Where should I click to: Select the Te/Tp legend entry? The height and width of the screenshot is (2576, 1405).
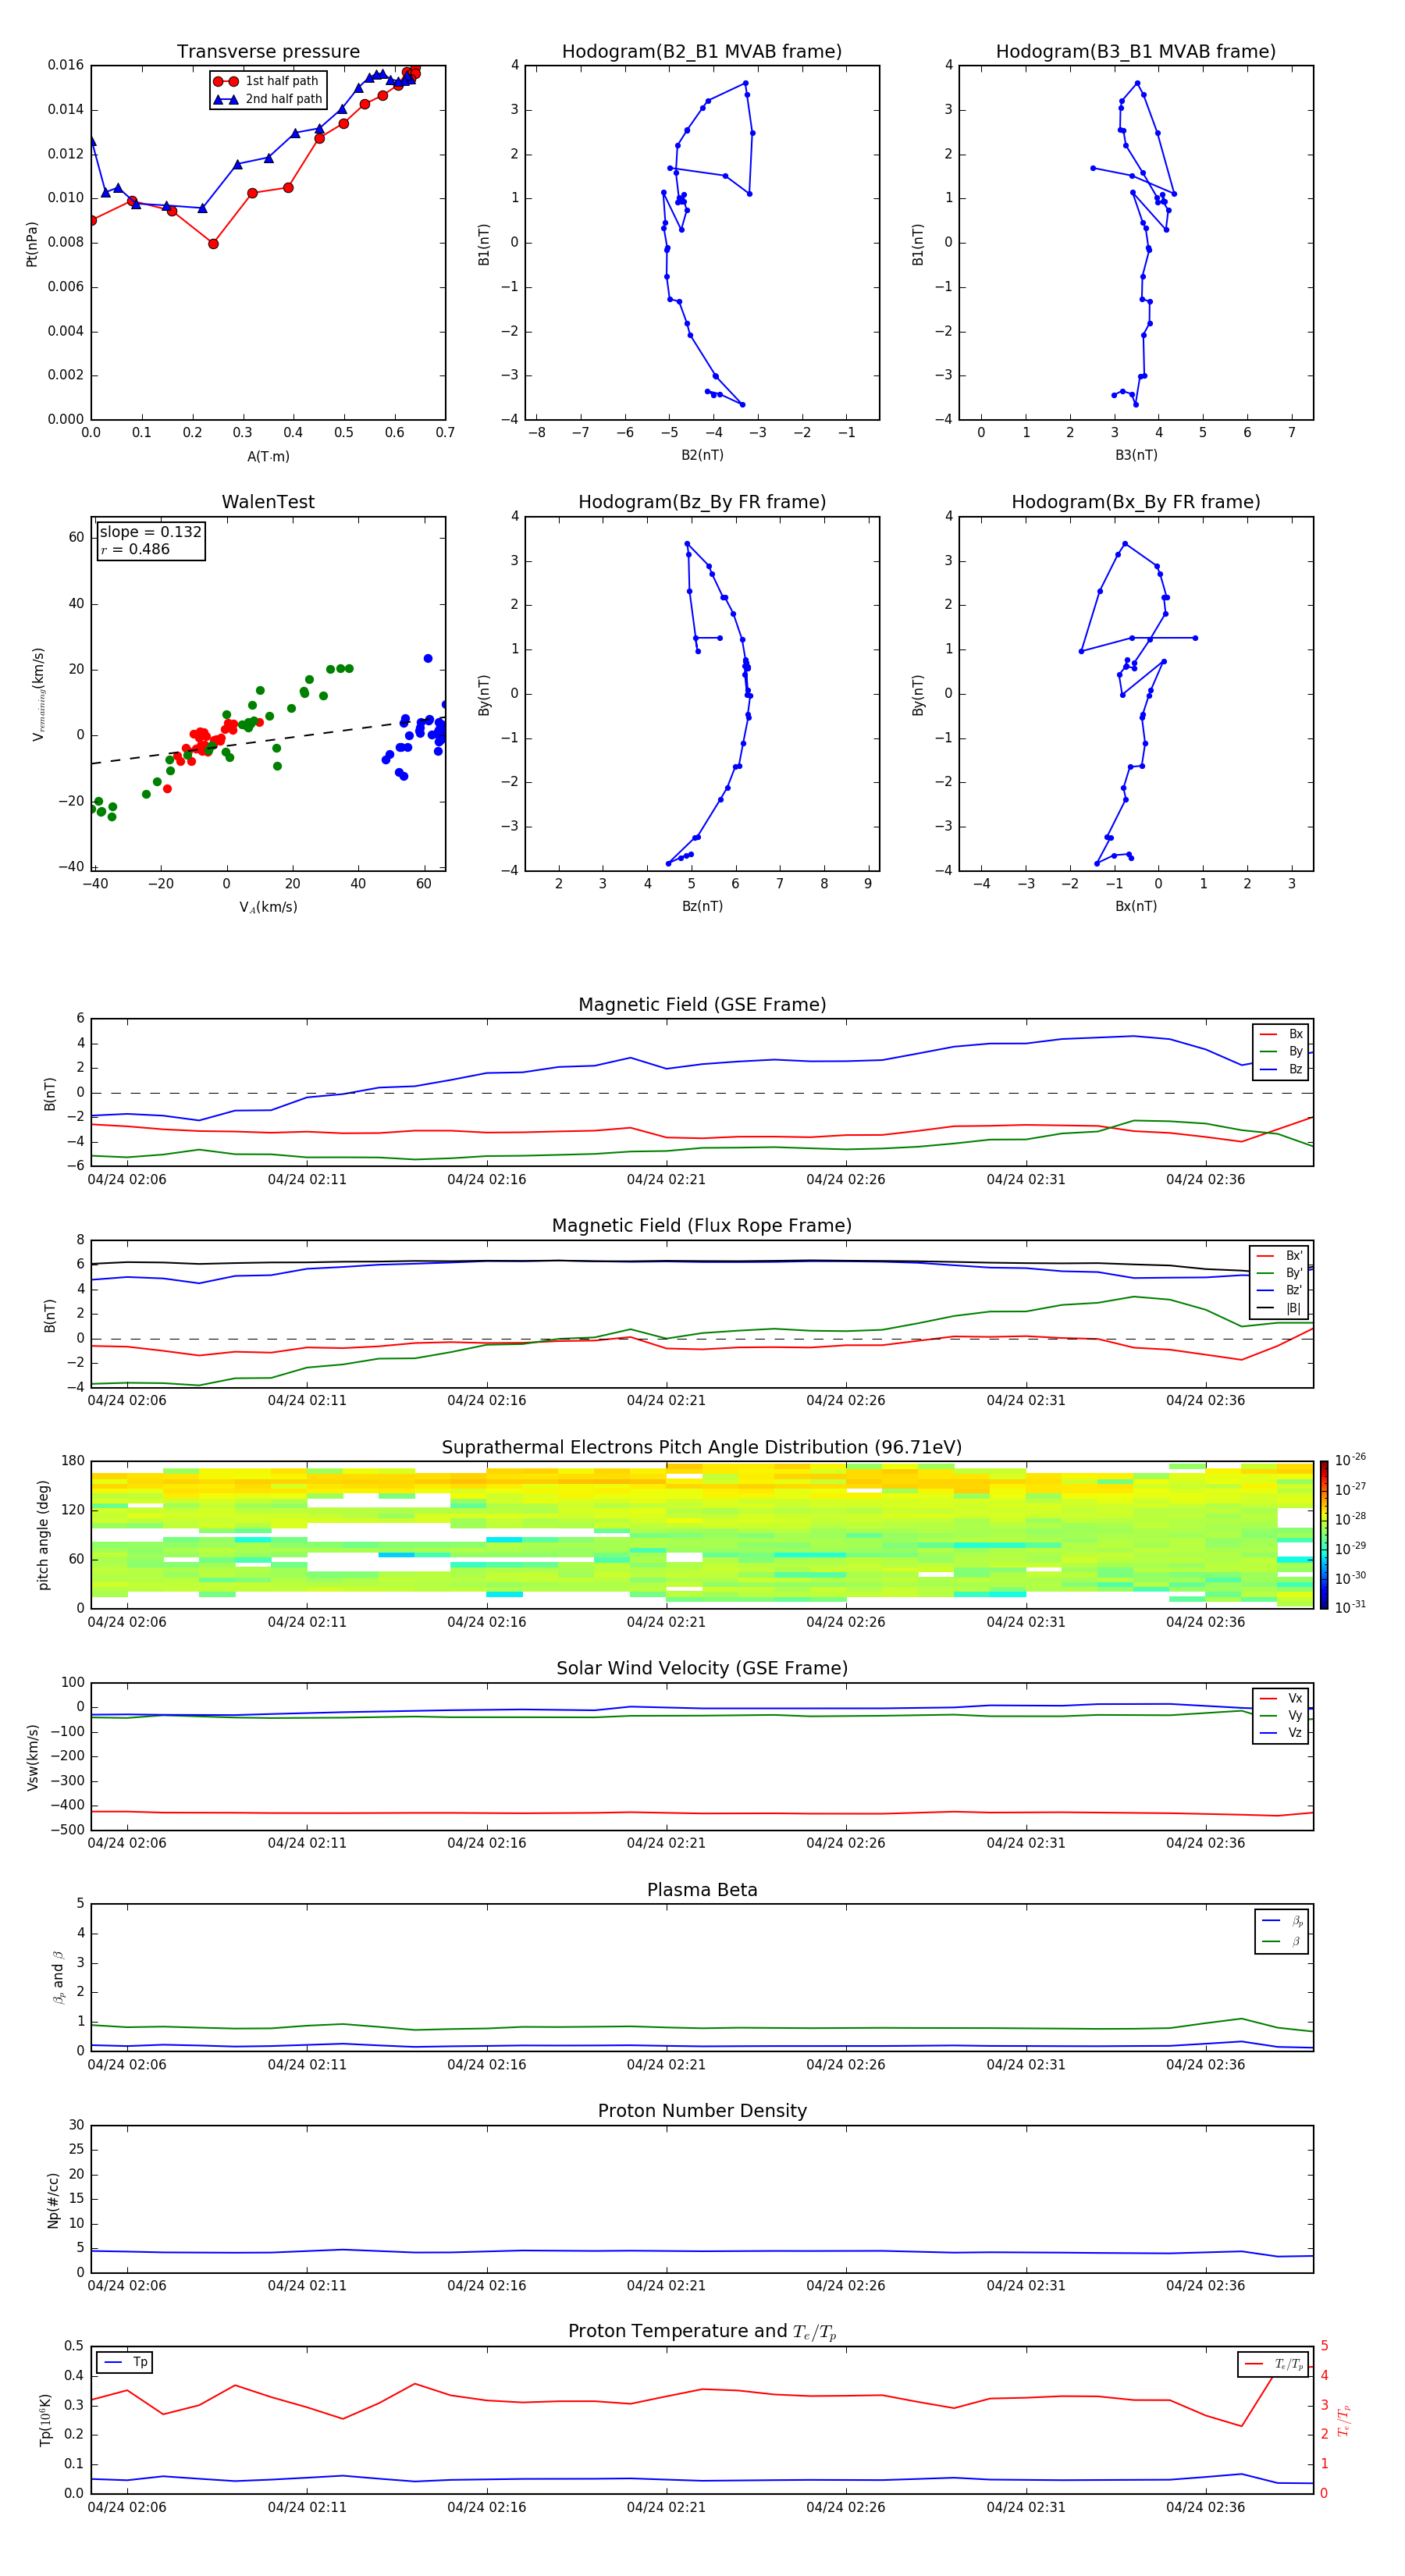click(x=1275, y=2364)
